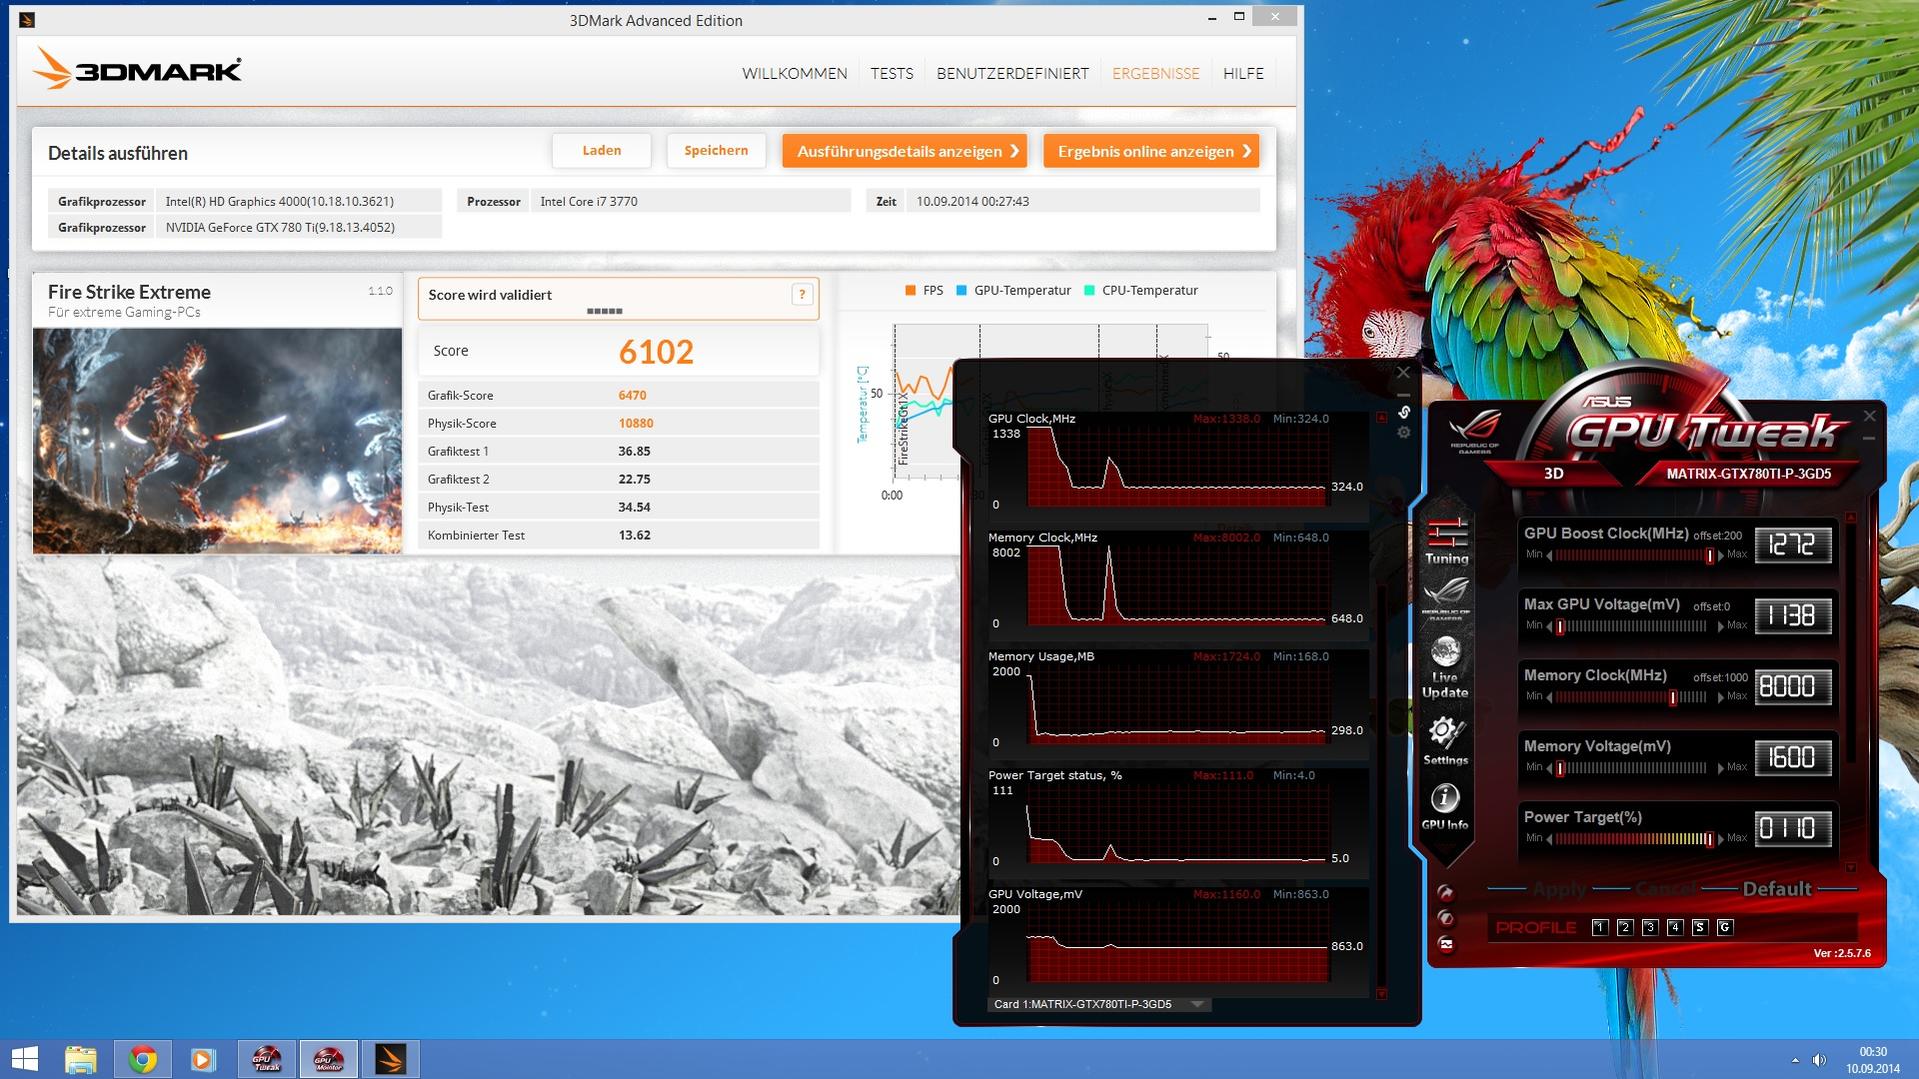This screenshot has width=1919, height=1079.
Task: Decrease Memory Clock with Min arrow
Action: click(1549, 697)
